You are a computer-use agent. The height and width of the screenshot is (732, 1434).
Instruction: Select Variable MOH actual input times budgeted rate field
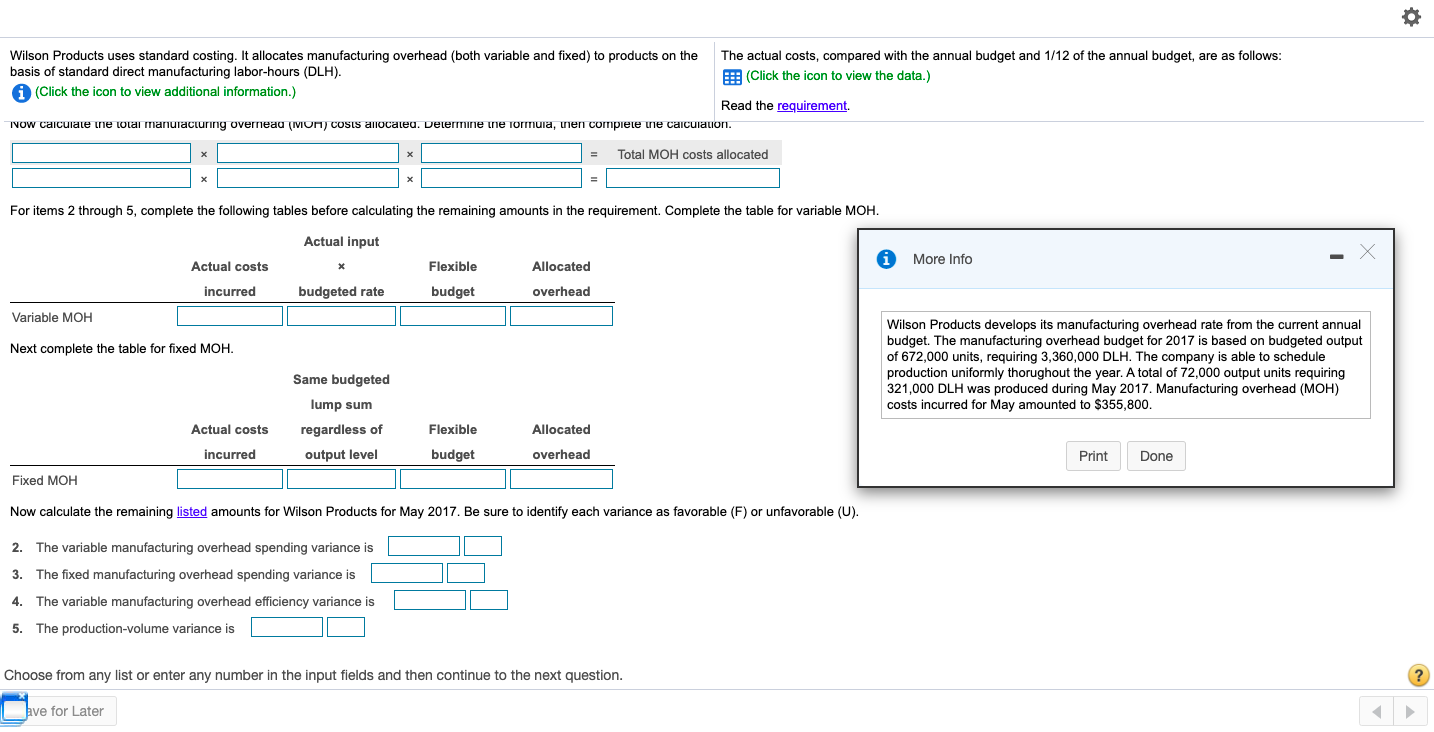341,316
